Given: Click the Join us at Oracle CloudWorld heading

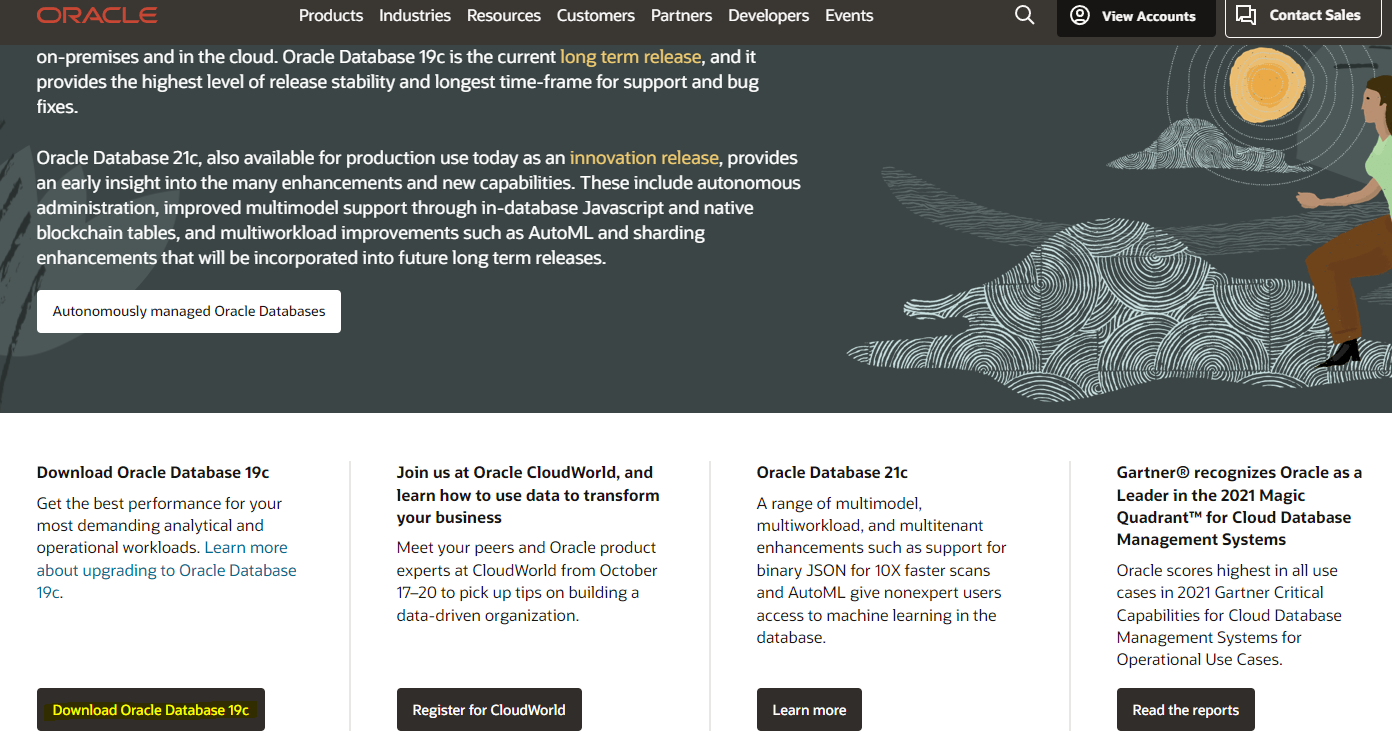Looking at the screenshot, I should pos(528,495).
